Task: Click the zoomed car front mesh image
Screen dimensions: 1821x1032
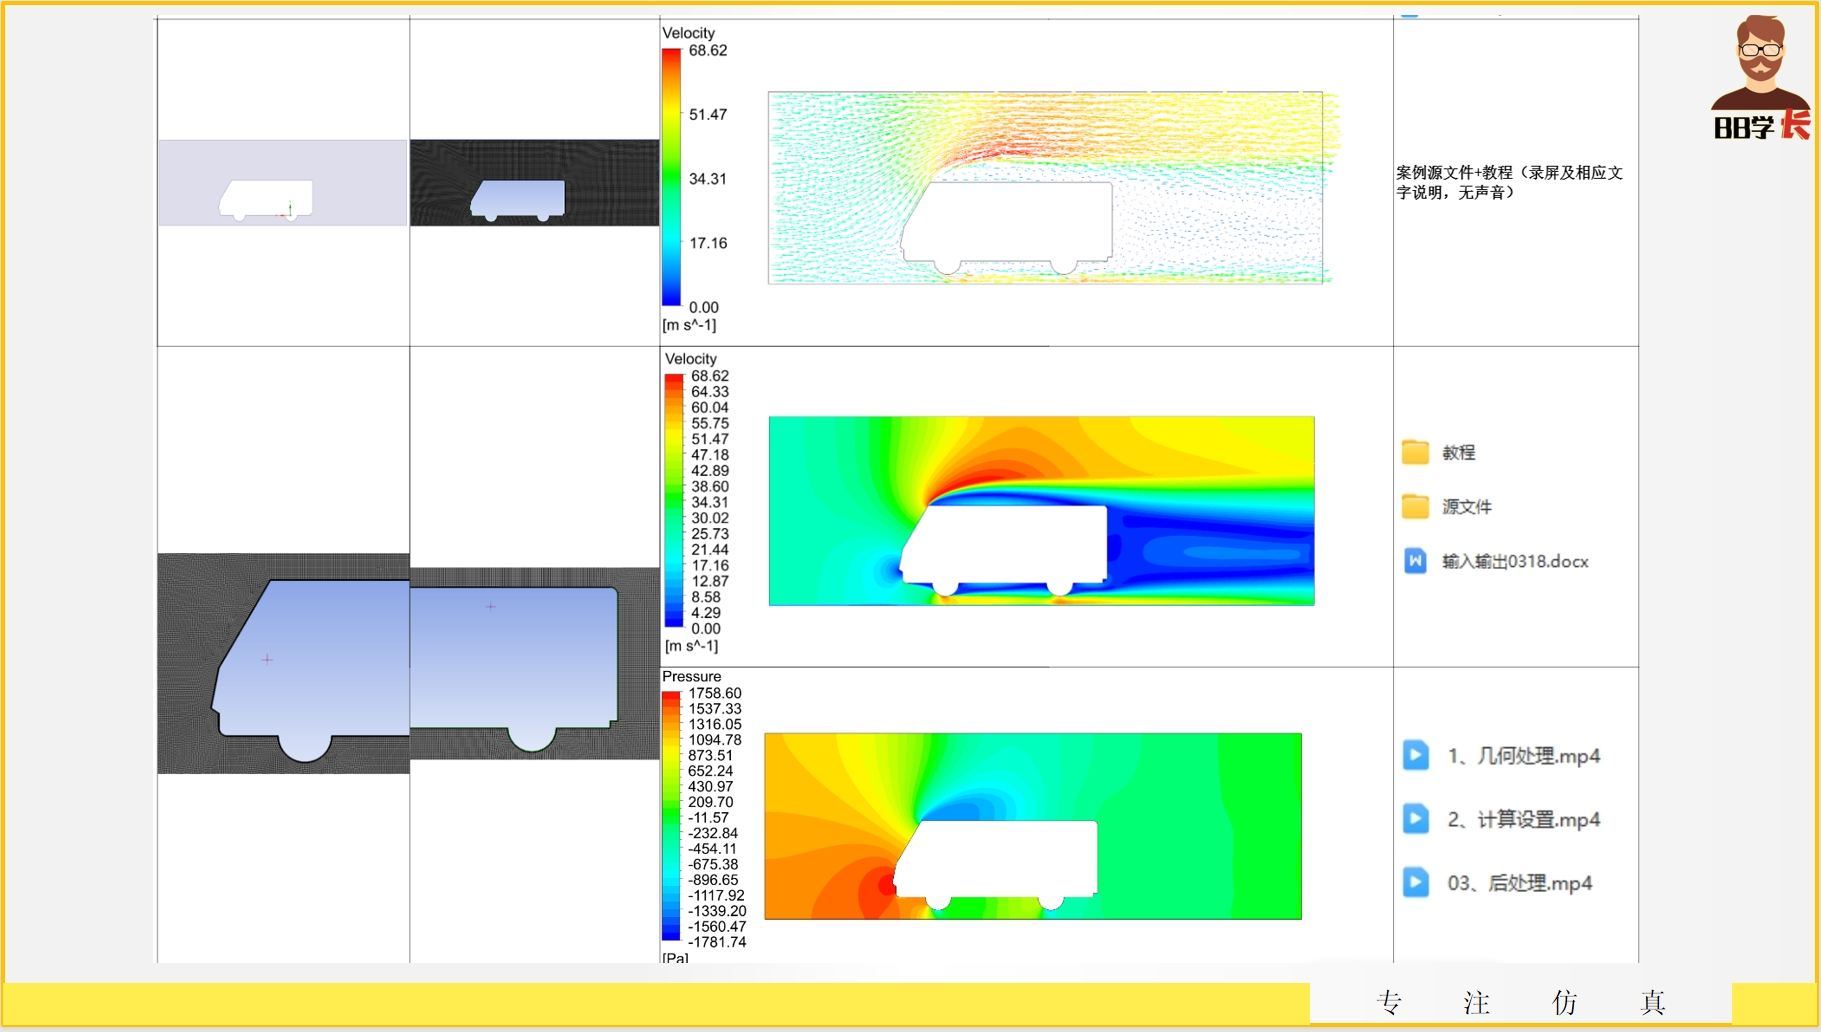Action: (283, 663)
